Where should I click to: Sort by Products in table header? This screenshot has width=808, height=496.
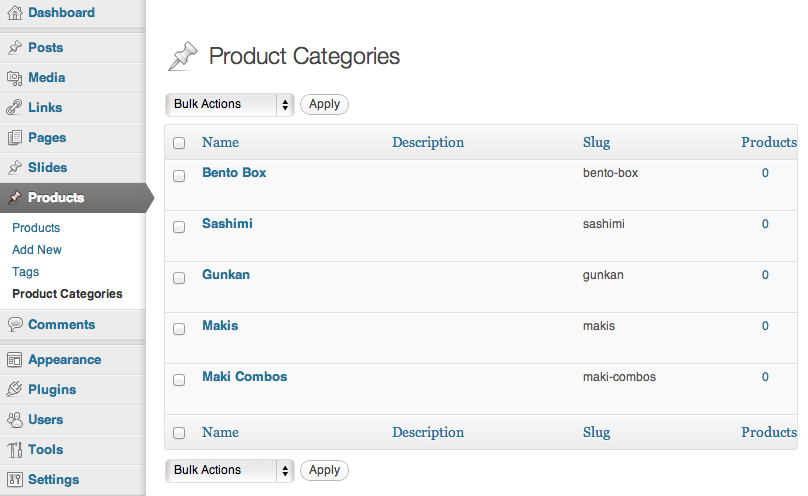pyautogui.click(x=769, y=143)
